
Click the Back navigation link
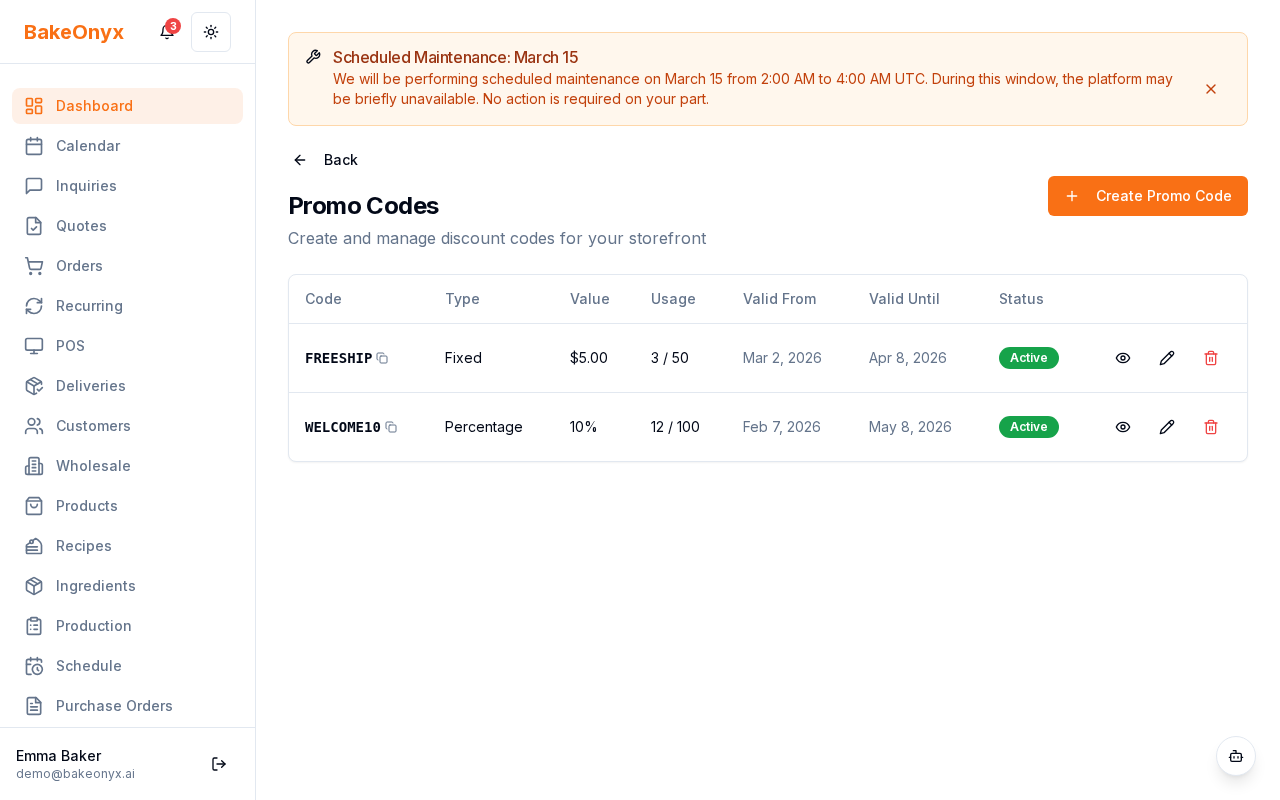pos(324,160)
